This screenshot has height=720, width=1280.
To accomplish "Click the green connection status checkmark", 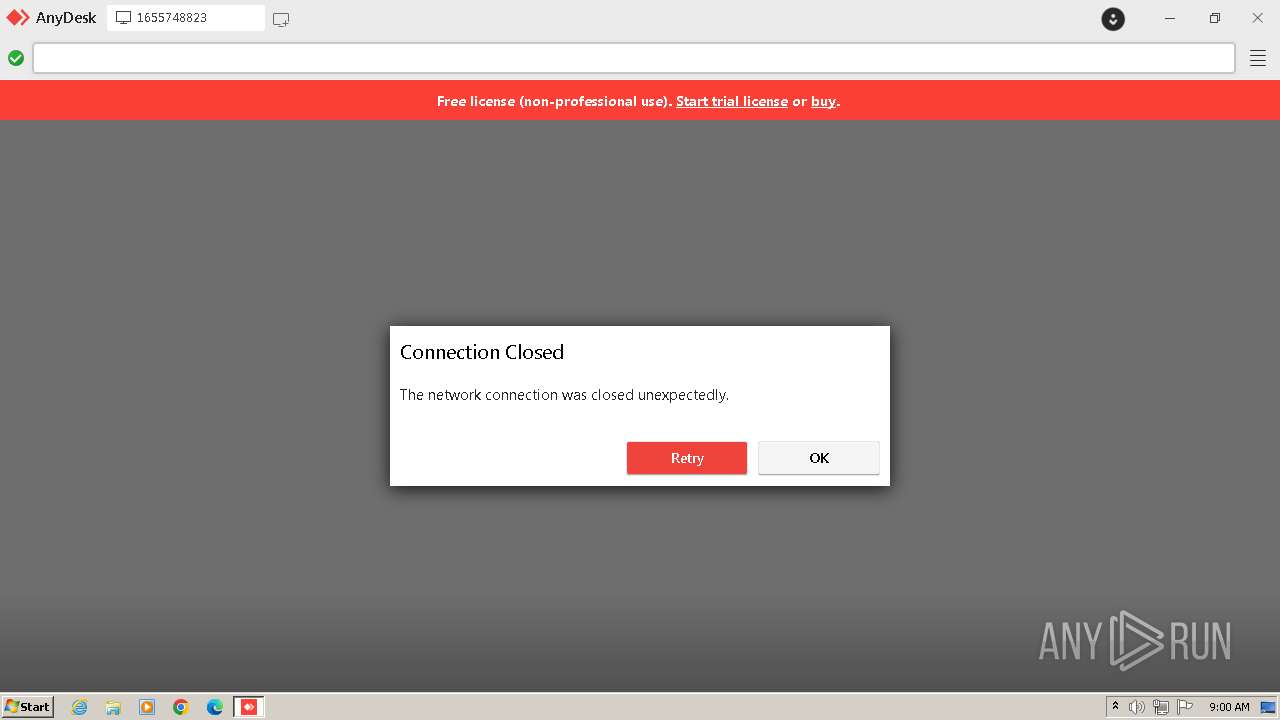I will 16,58.
